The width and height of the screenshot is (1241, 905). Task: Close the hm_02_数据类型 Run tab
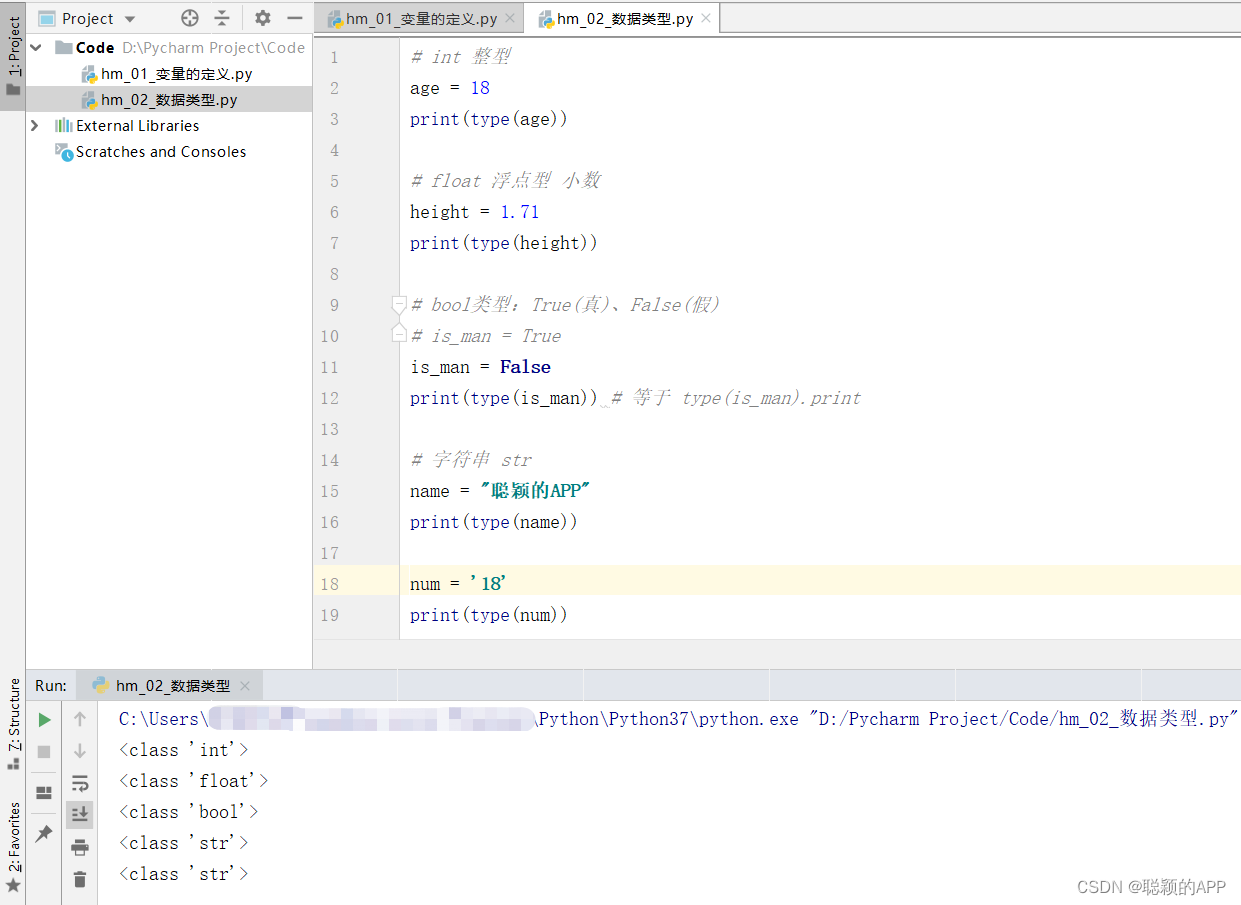pyautogui.click(x=243, y=685)
